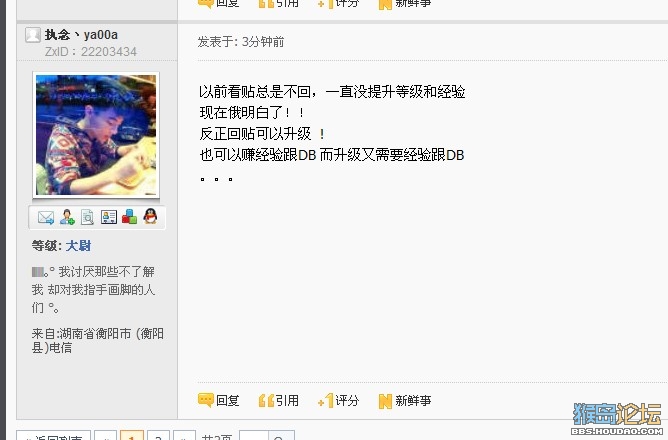
Task: Go to page 2 in pagination
Action: click(x=158, y=436)
